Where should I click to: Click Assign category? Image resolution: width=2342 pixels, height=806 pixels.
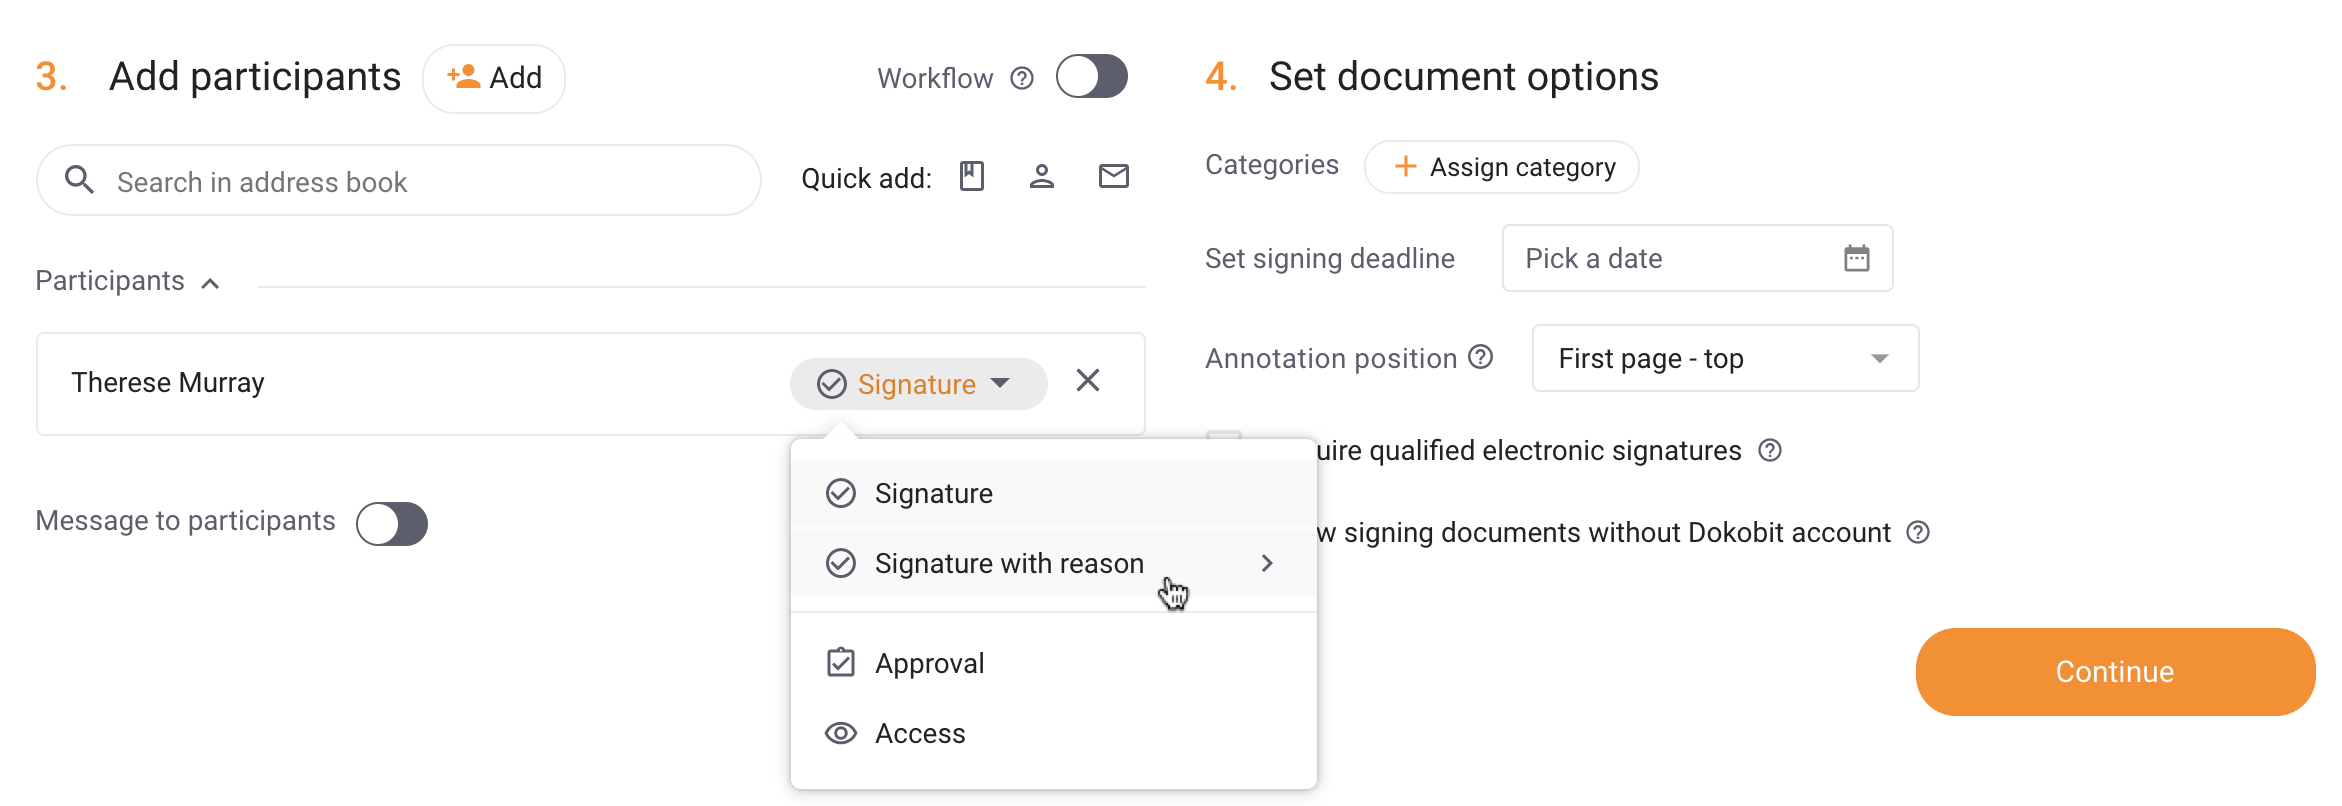[1501, 167]
